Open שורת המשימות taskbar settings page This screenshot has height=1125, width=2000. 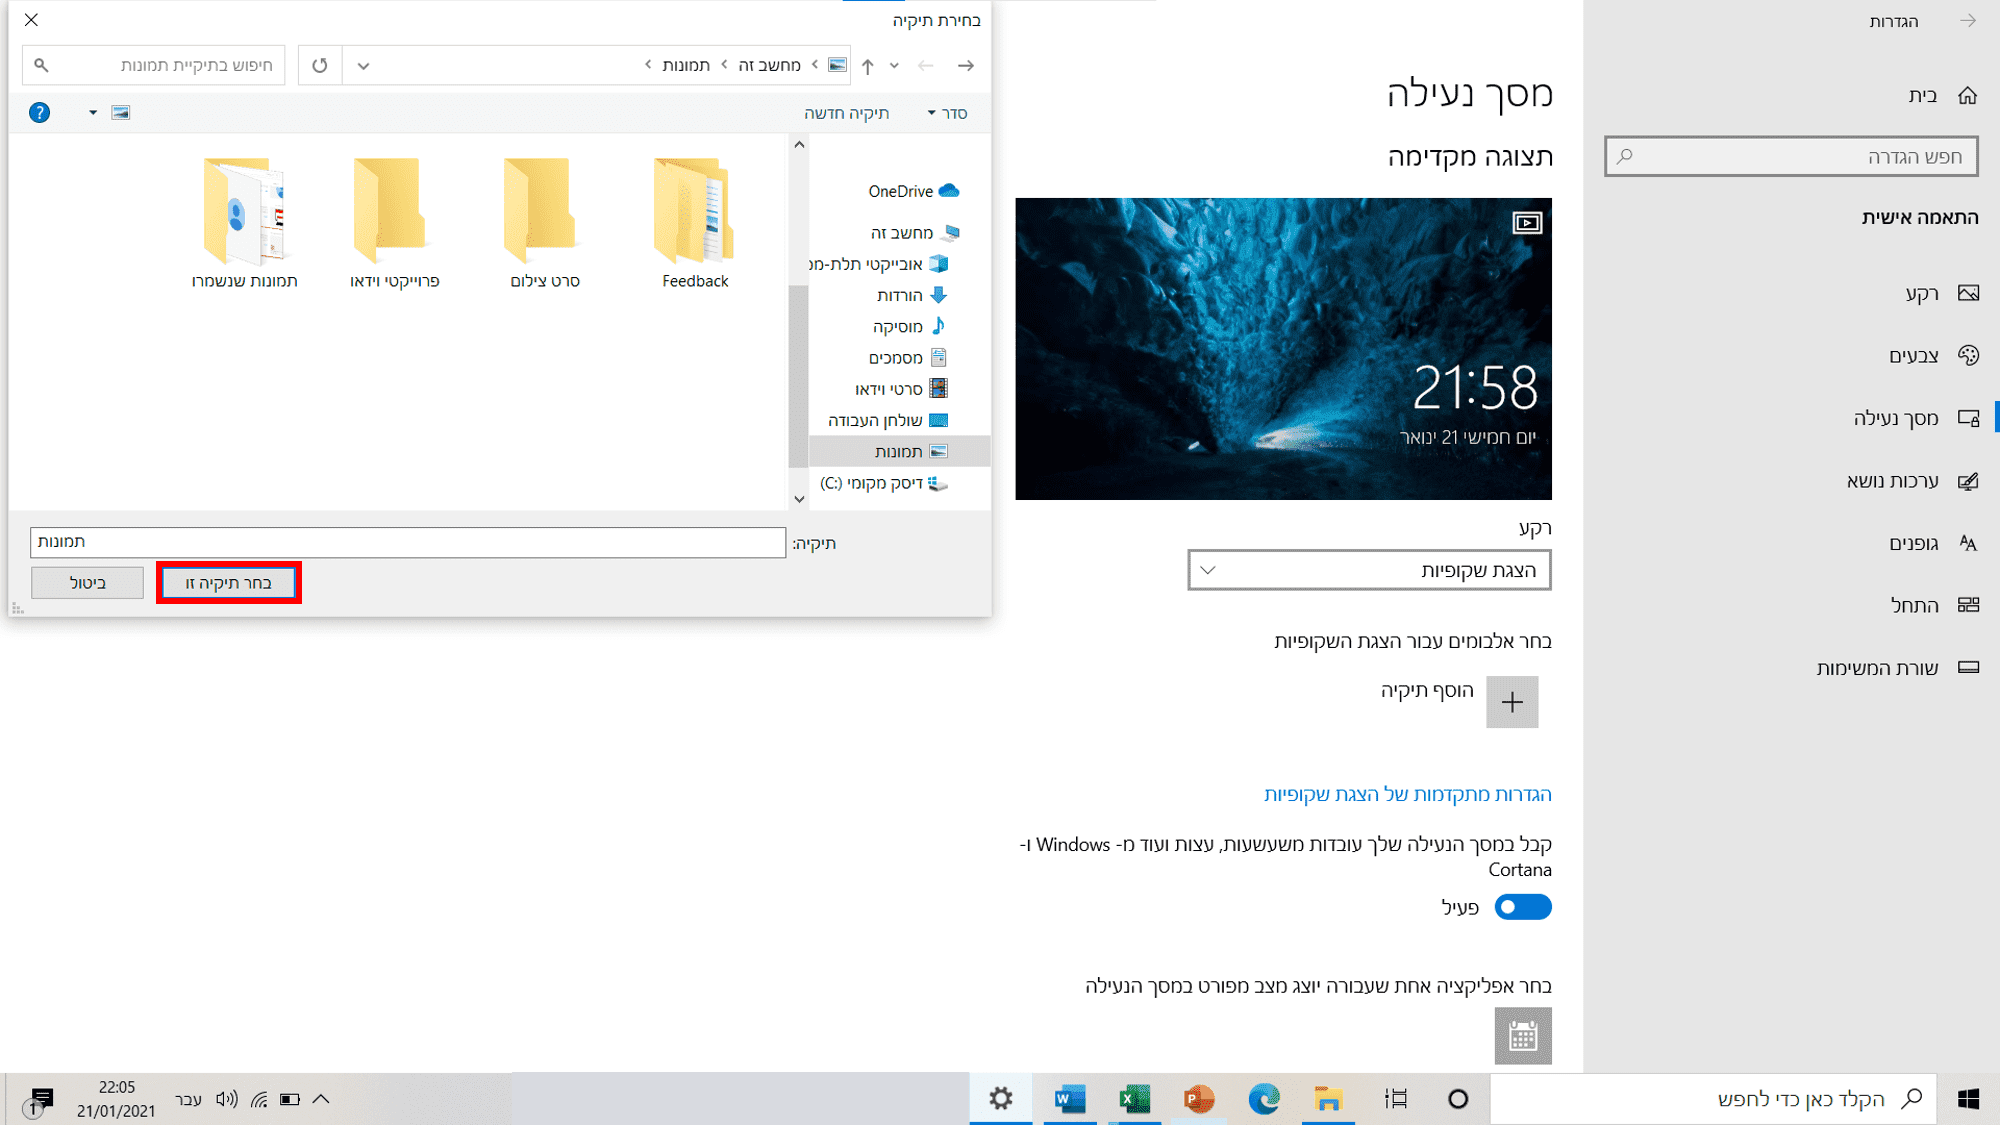[x=1897, y=668]
